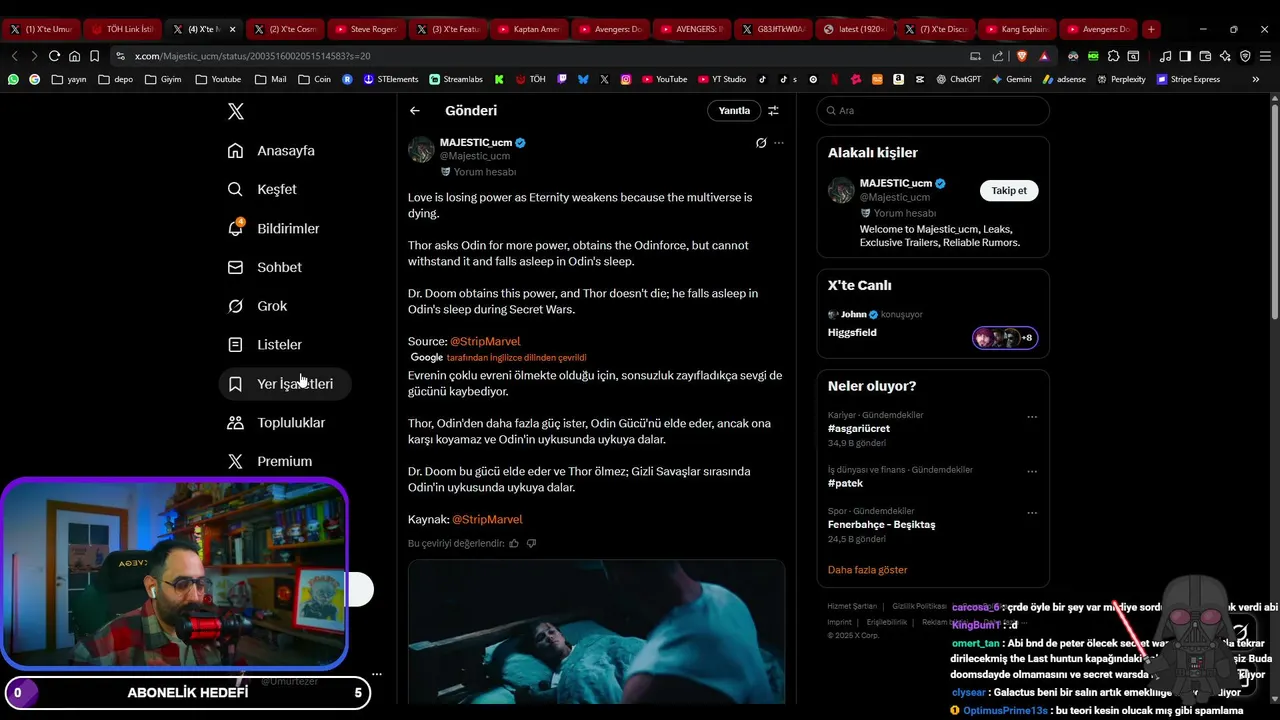This screenshot has width=1280, height=720.
Task: Open the YT Studio bookmark
Action: [x=720, y=79]
